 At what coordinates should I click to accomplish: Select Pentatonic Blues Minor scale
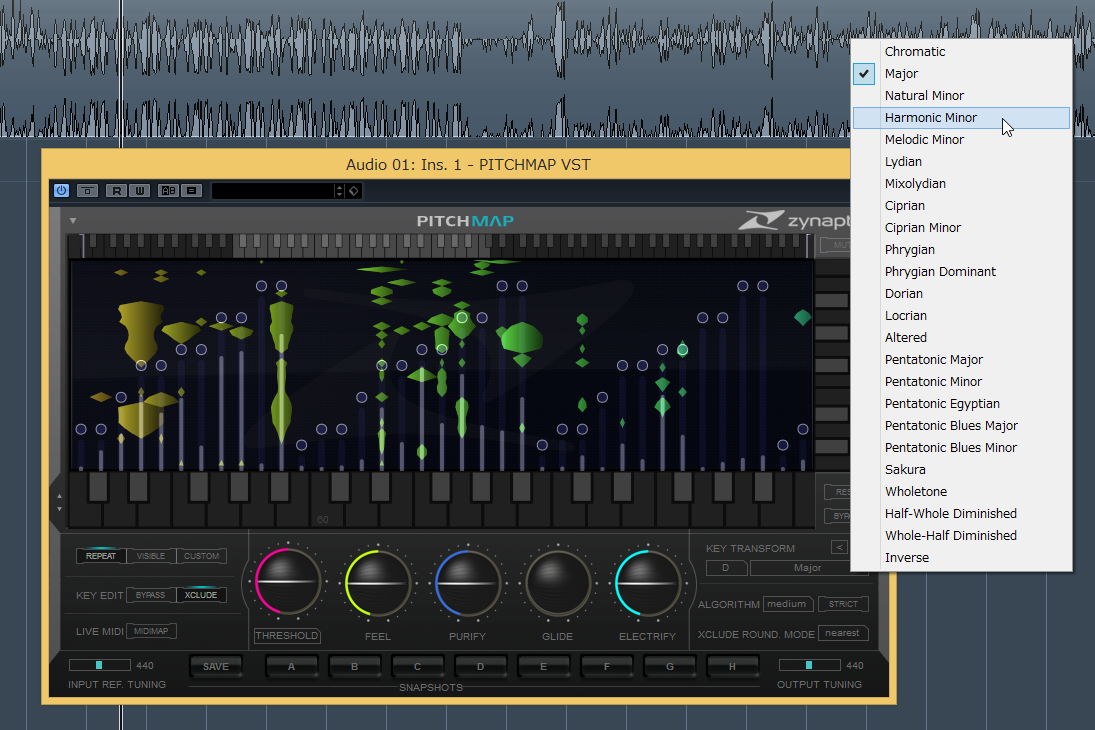point(962,448)
